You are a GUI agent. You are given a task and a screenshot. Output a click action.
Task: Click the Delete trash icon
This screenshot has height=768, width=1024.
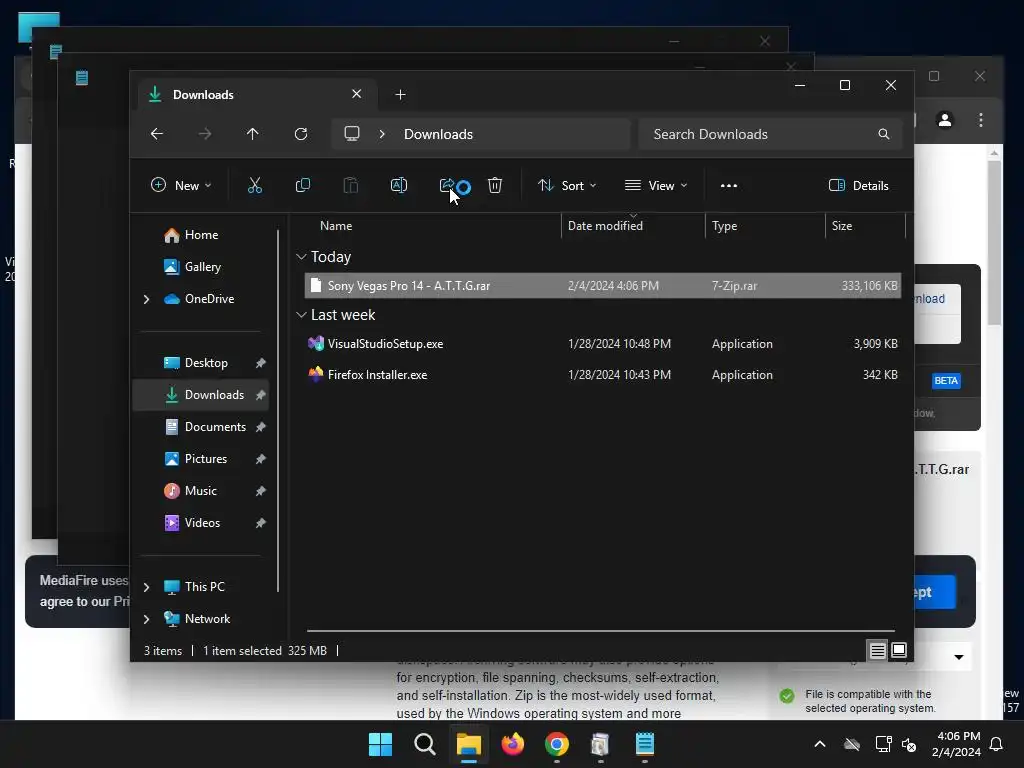(495, 185)
